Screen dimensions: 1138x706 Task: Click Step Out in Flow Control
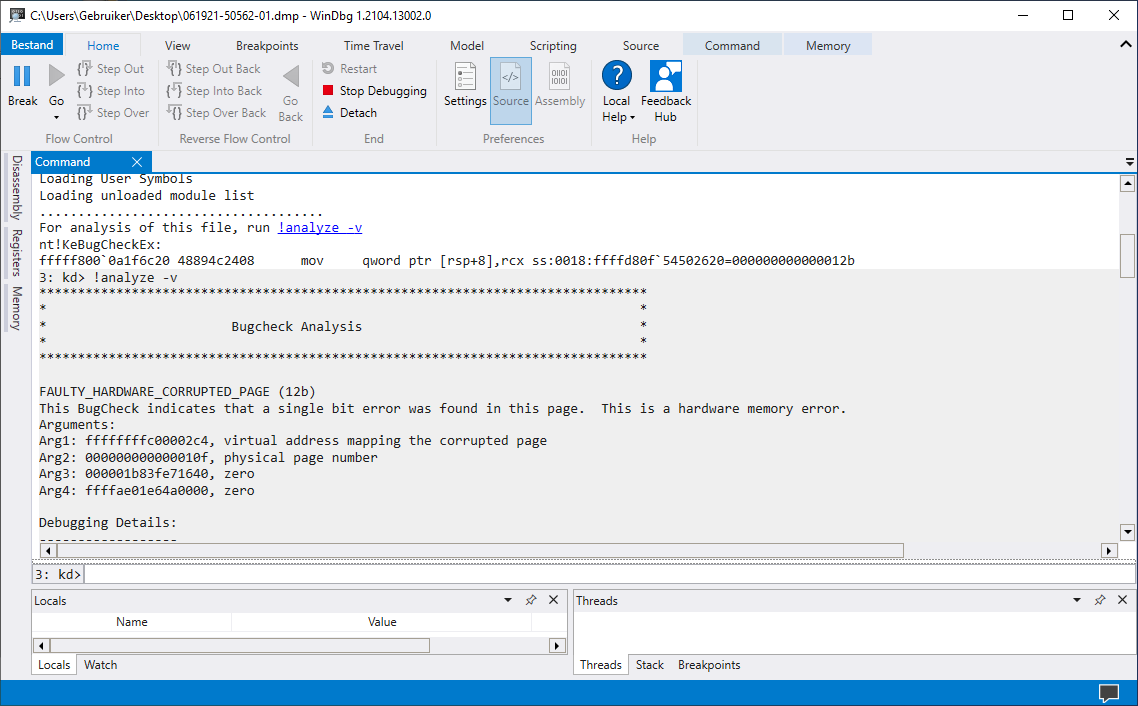111,69
